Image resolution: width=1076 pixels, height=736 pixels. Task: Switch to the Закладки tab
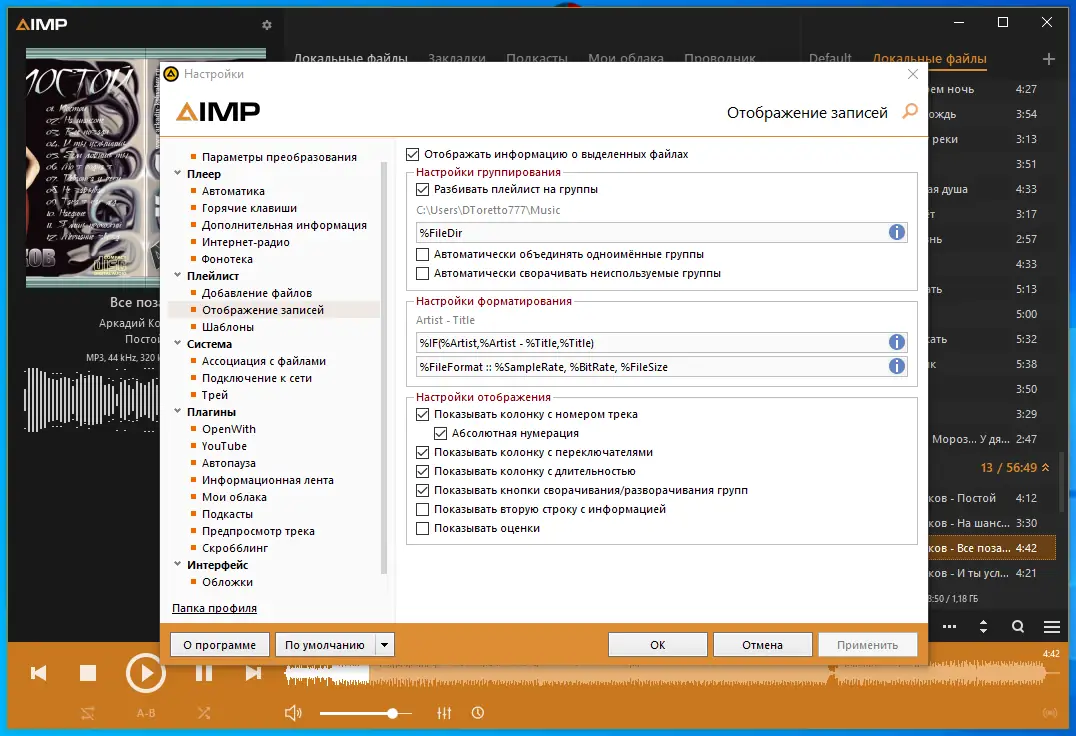456,59
